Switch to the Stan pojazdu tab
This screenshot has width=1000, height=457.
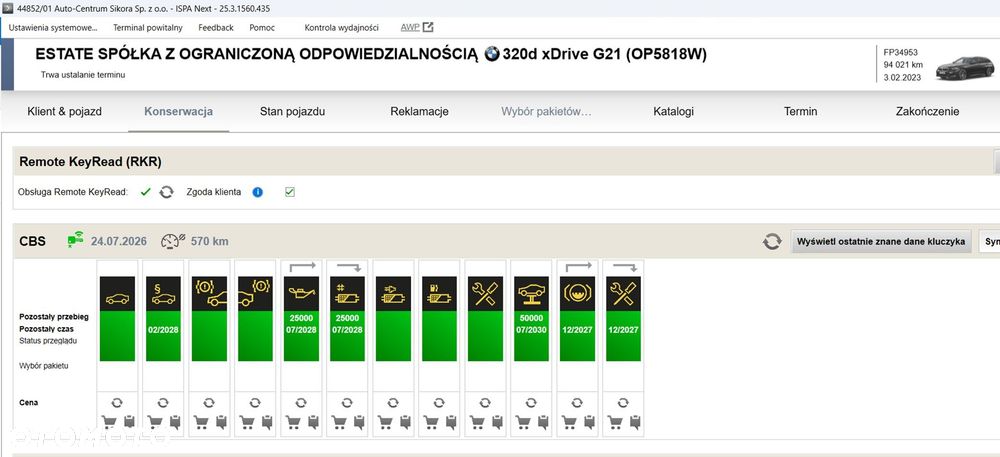[x=293, y=112]
